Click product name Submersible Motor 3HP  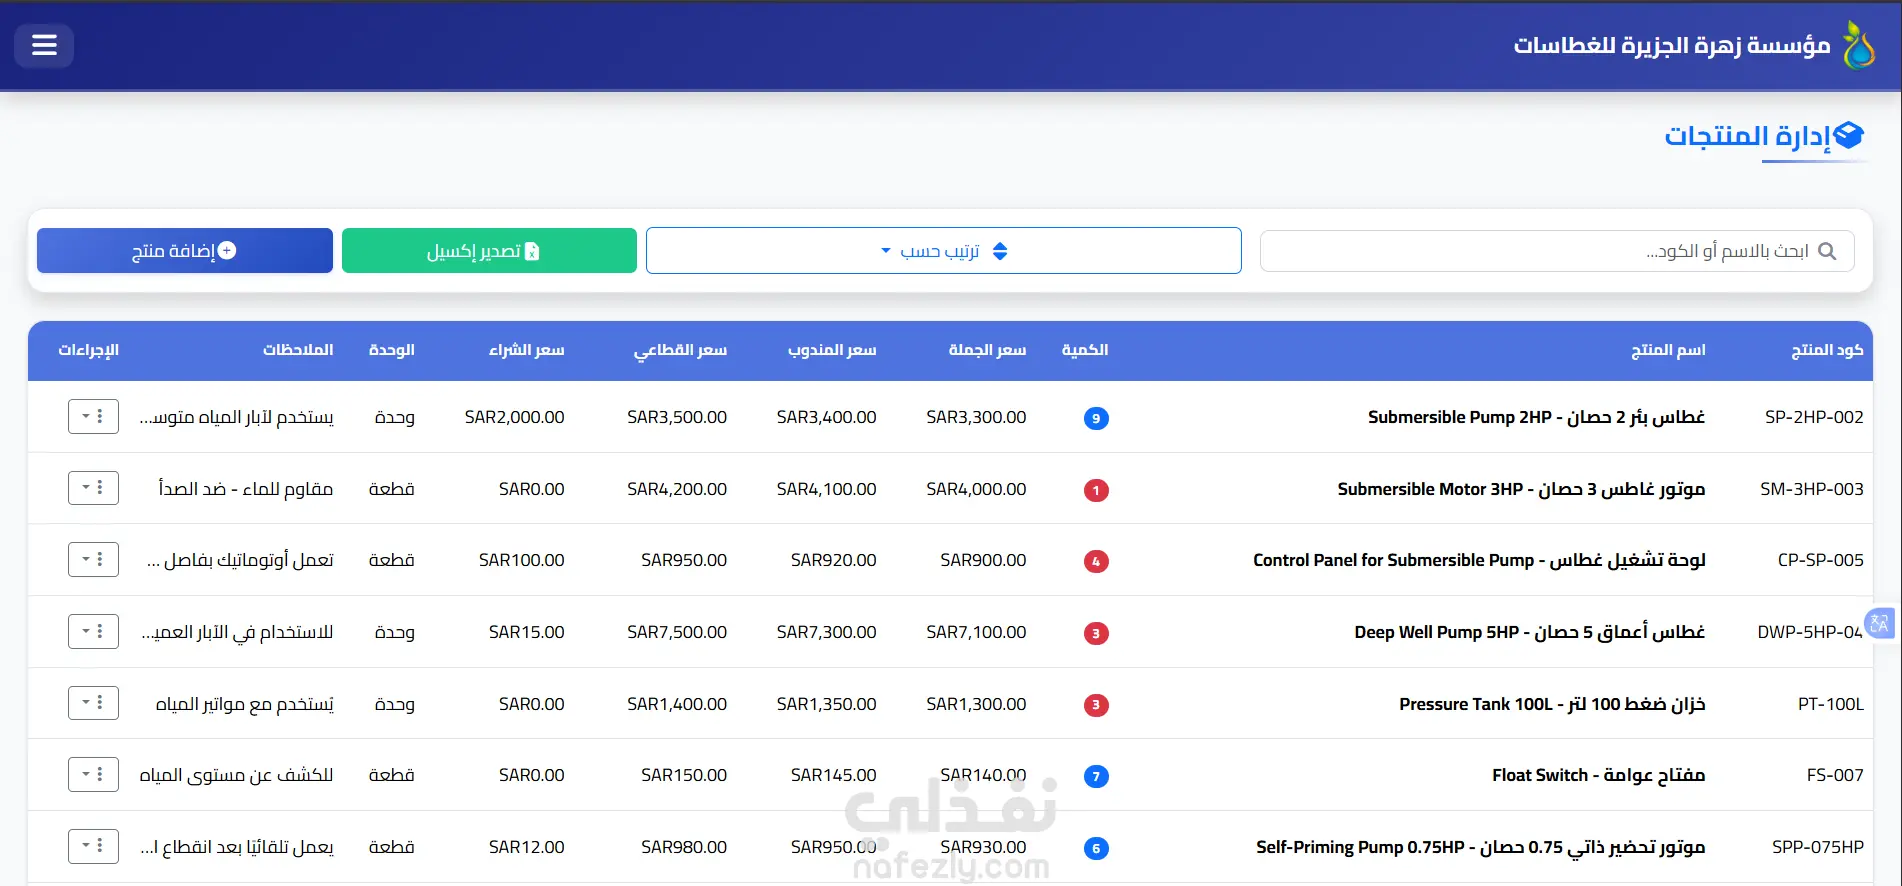point(1521,489)
